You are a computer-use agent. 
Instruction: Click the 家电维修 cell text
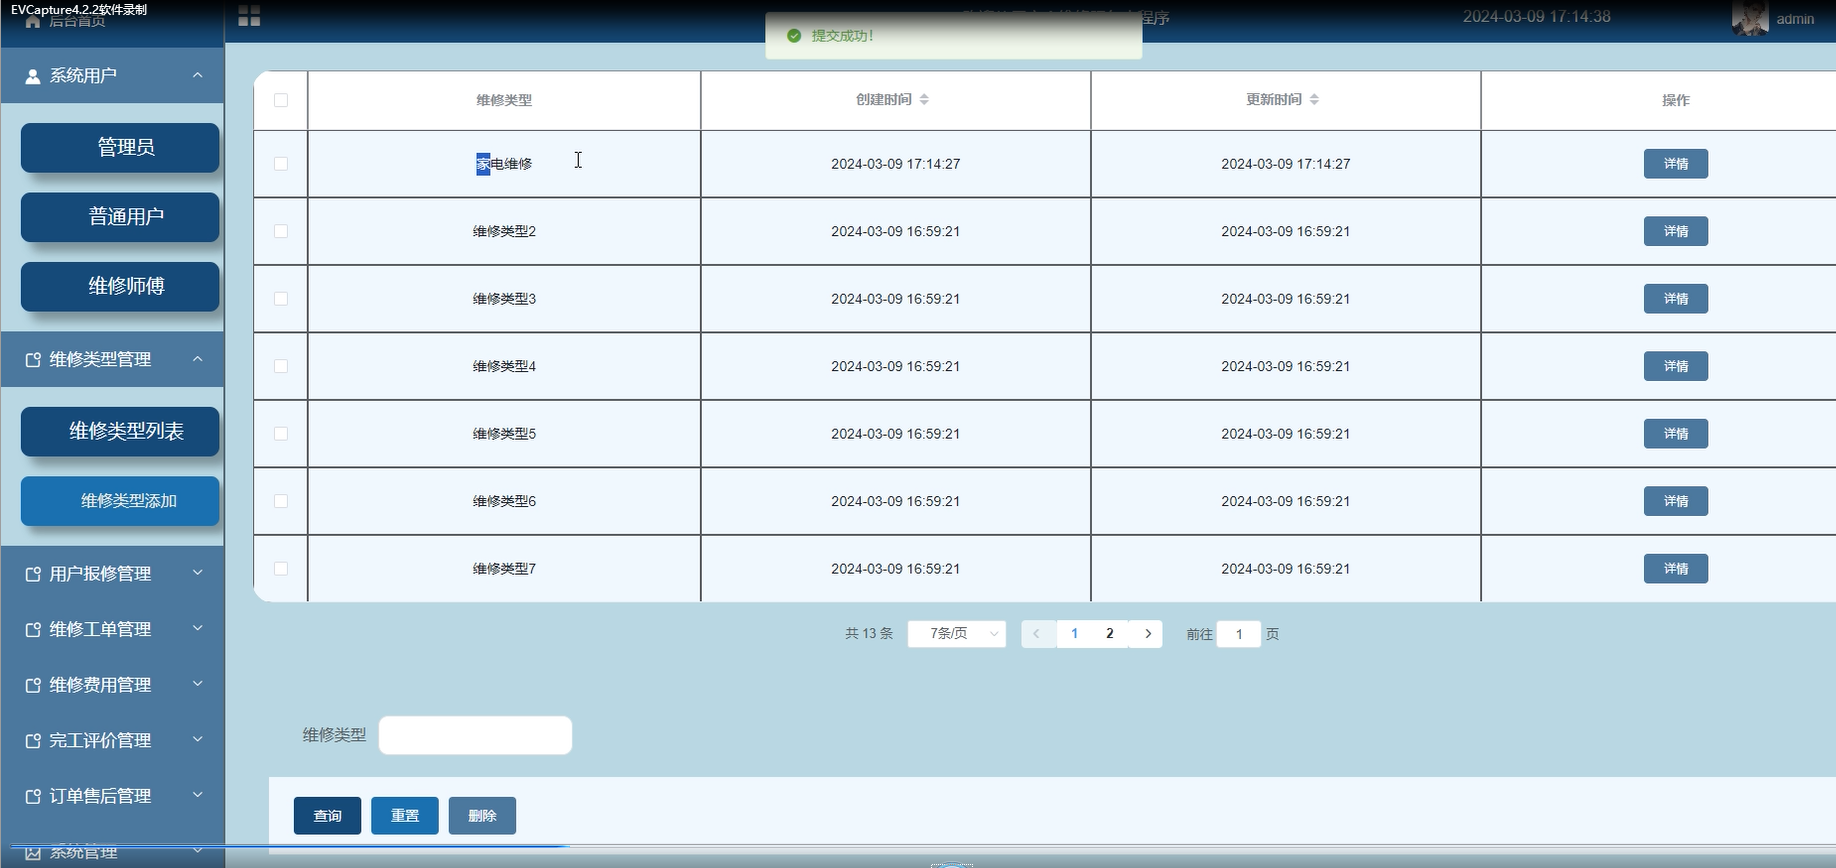[504, 164]
